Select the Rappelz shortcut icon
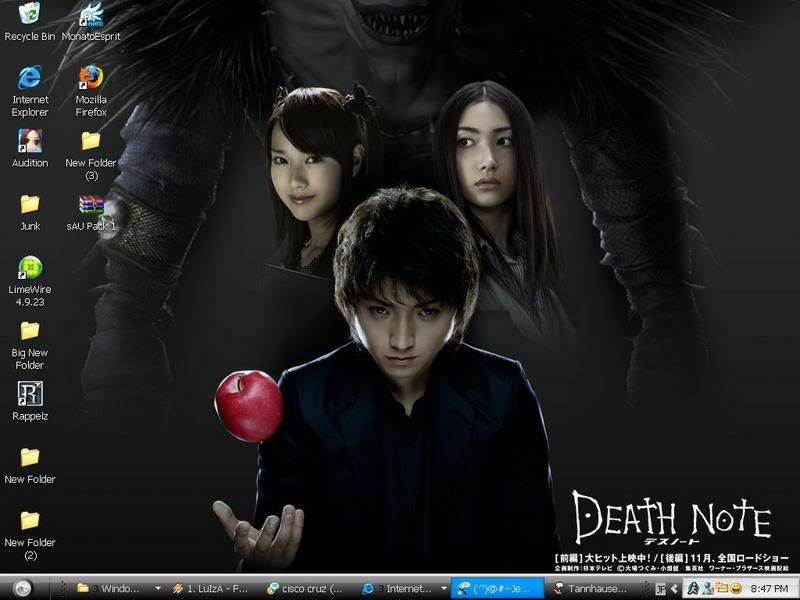800x600 pixels. pos(30,401)
